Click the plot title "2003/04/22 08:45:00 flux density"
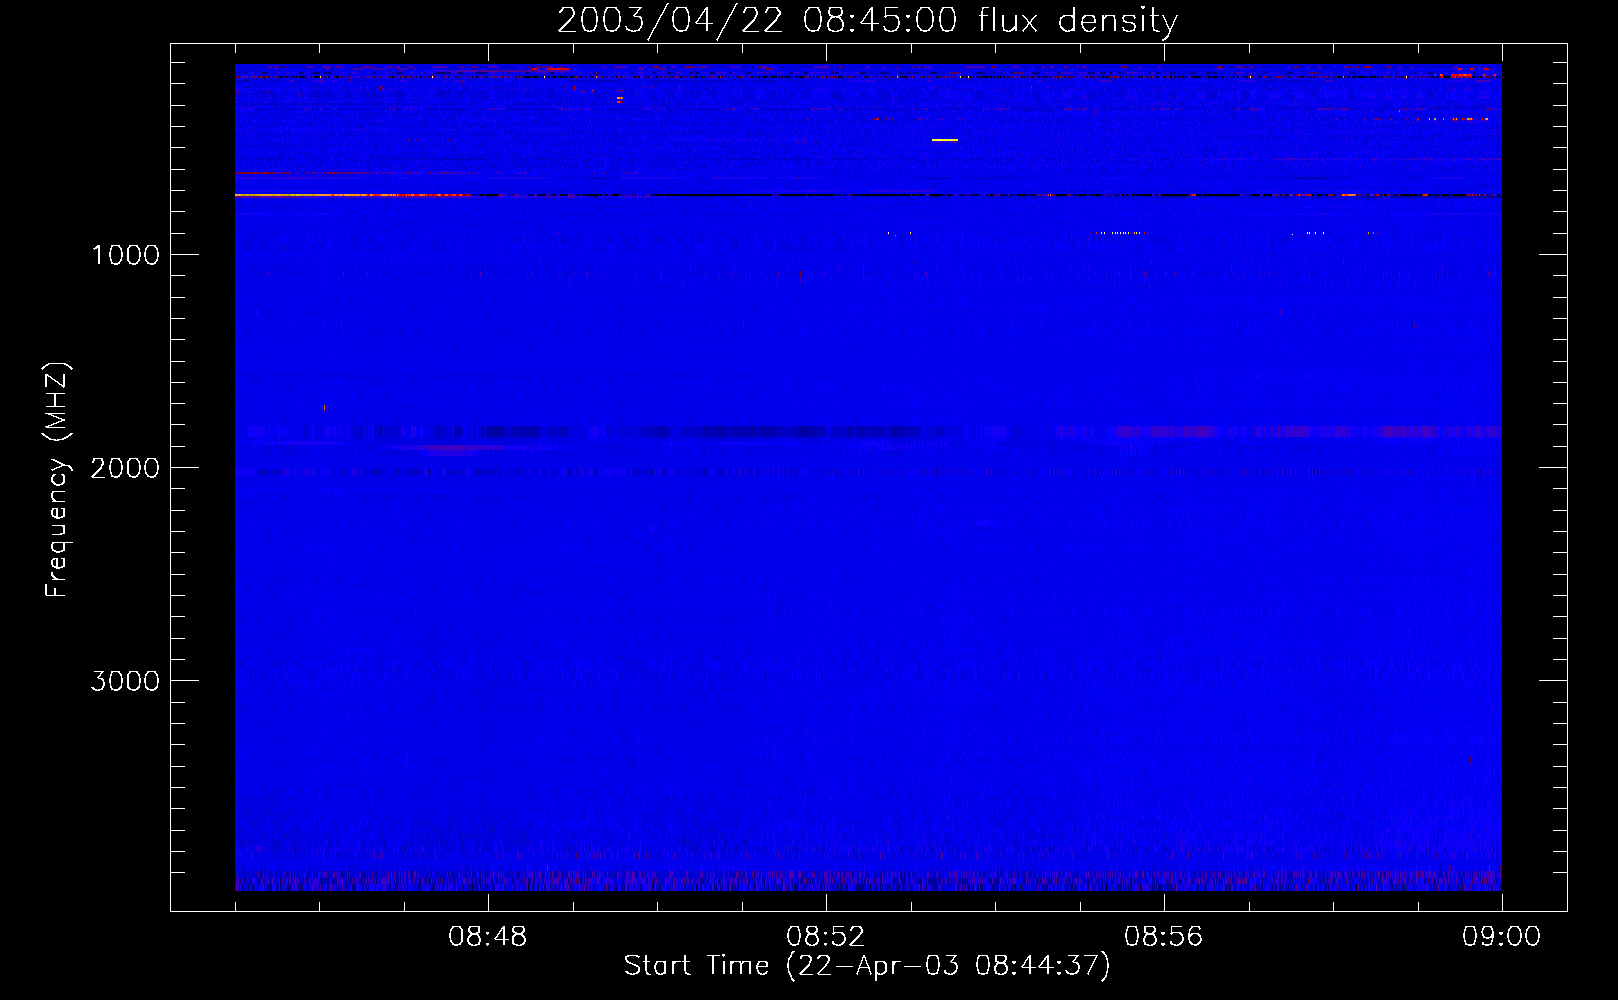1618x1000 pixels. click(867, 21)
